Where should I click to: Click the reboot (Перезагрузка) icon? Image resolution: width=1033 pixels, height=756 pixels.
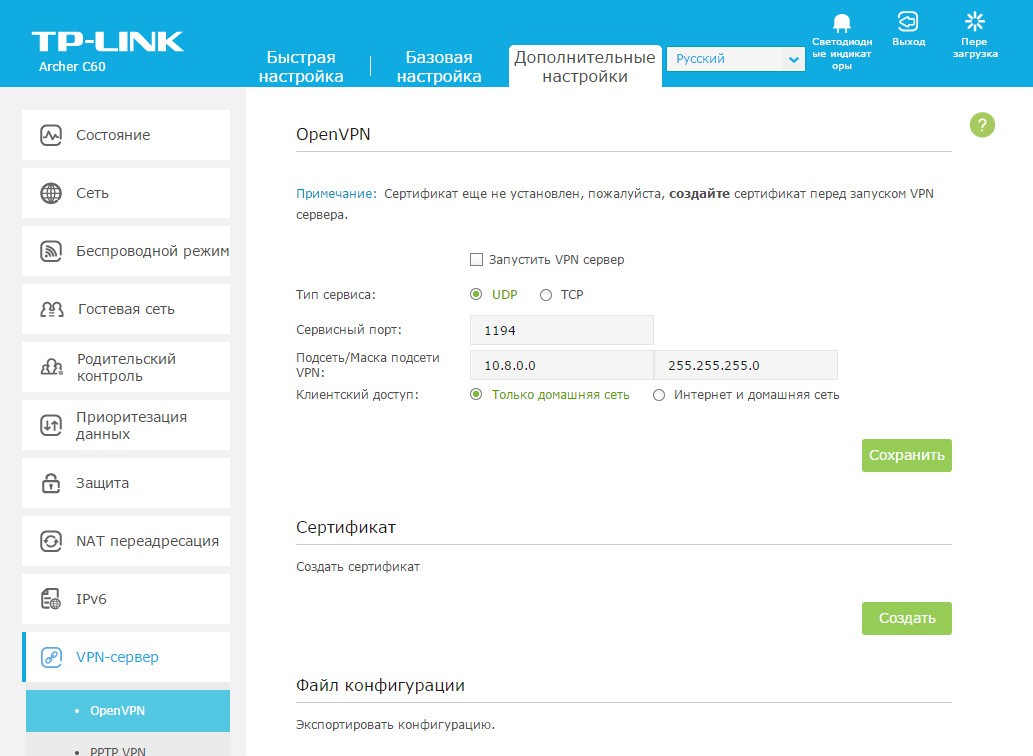(974, 22)
